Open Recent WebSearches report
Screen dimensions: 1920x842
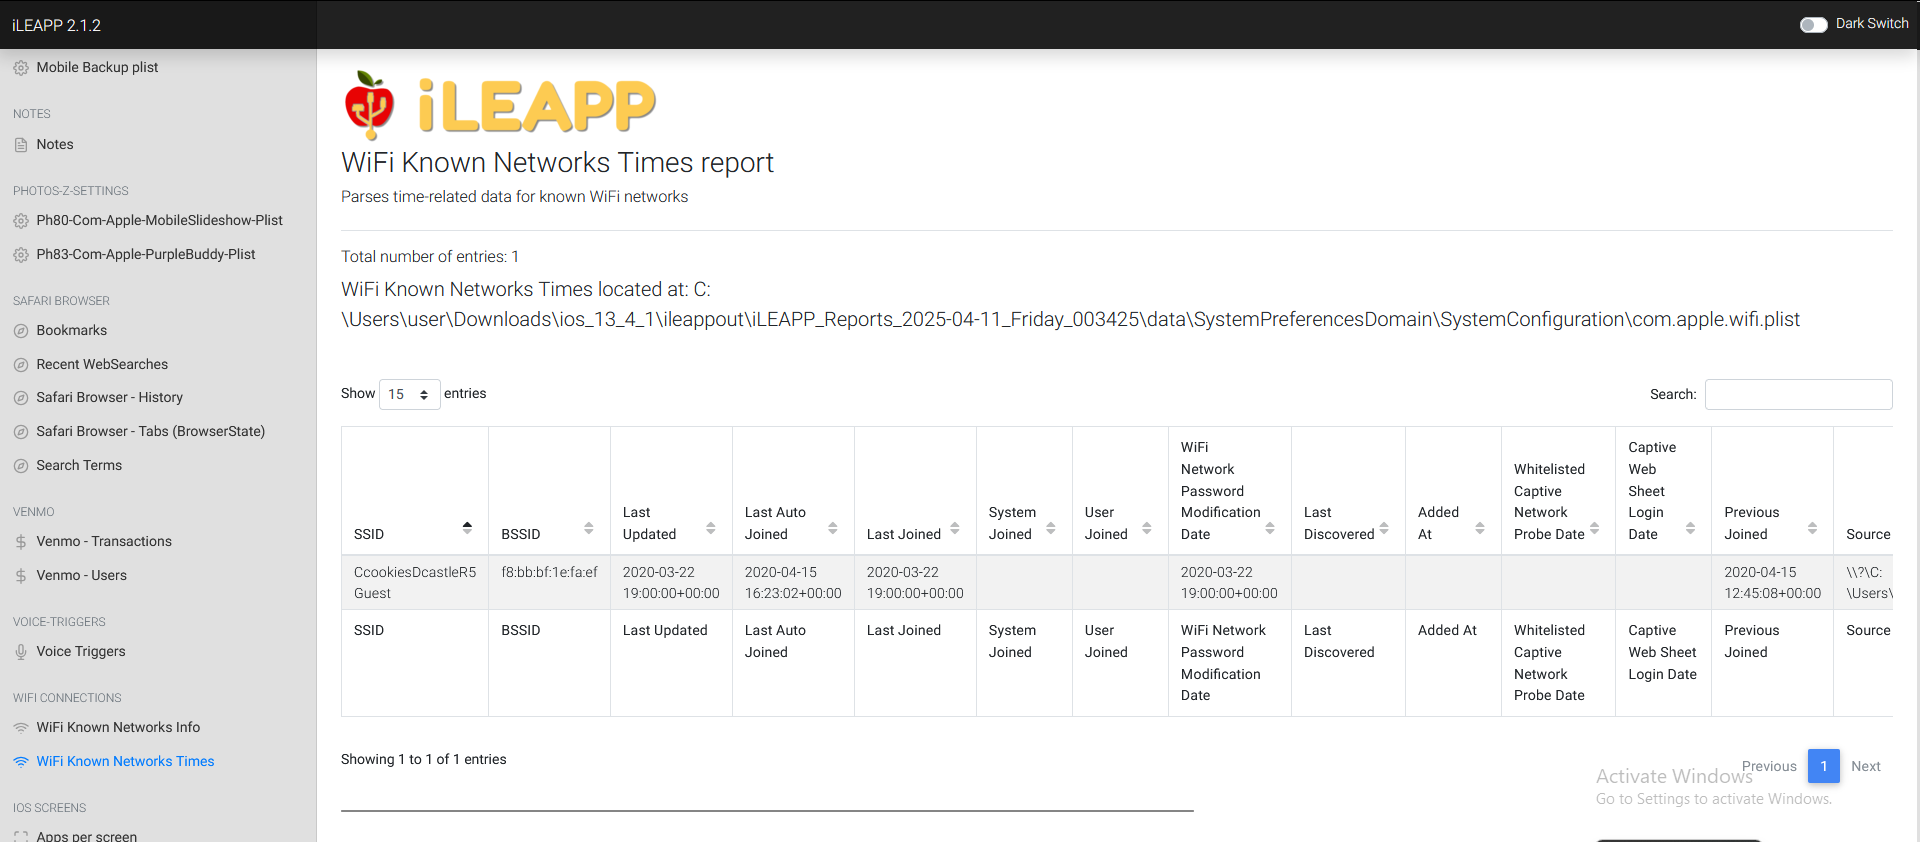click(102, 365)
